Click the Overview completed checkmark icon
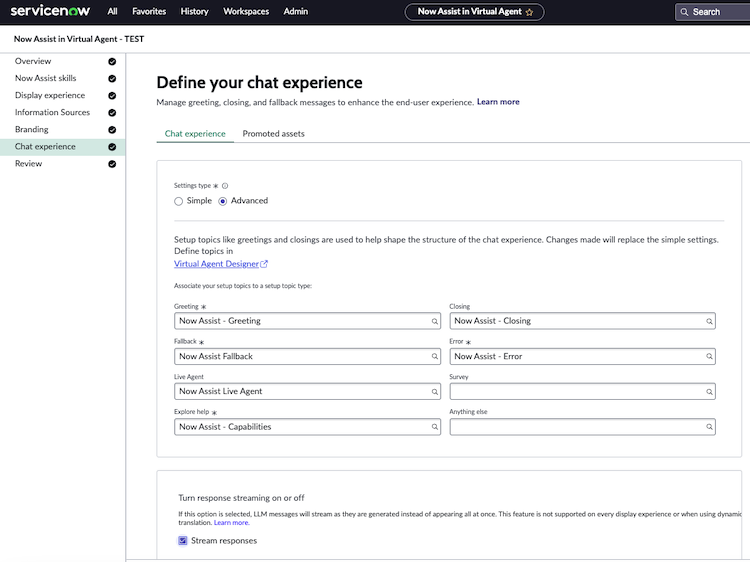Viewport: 750px width, 562px height. point(112,61)
